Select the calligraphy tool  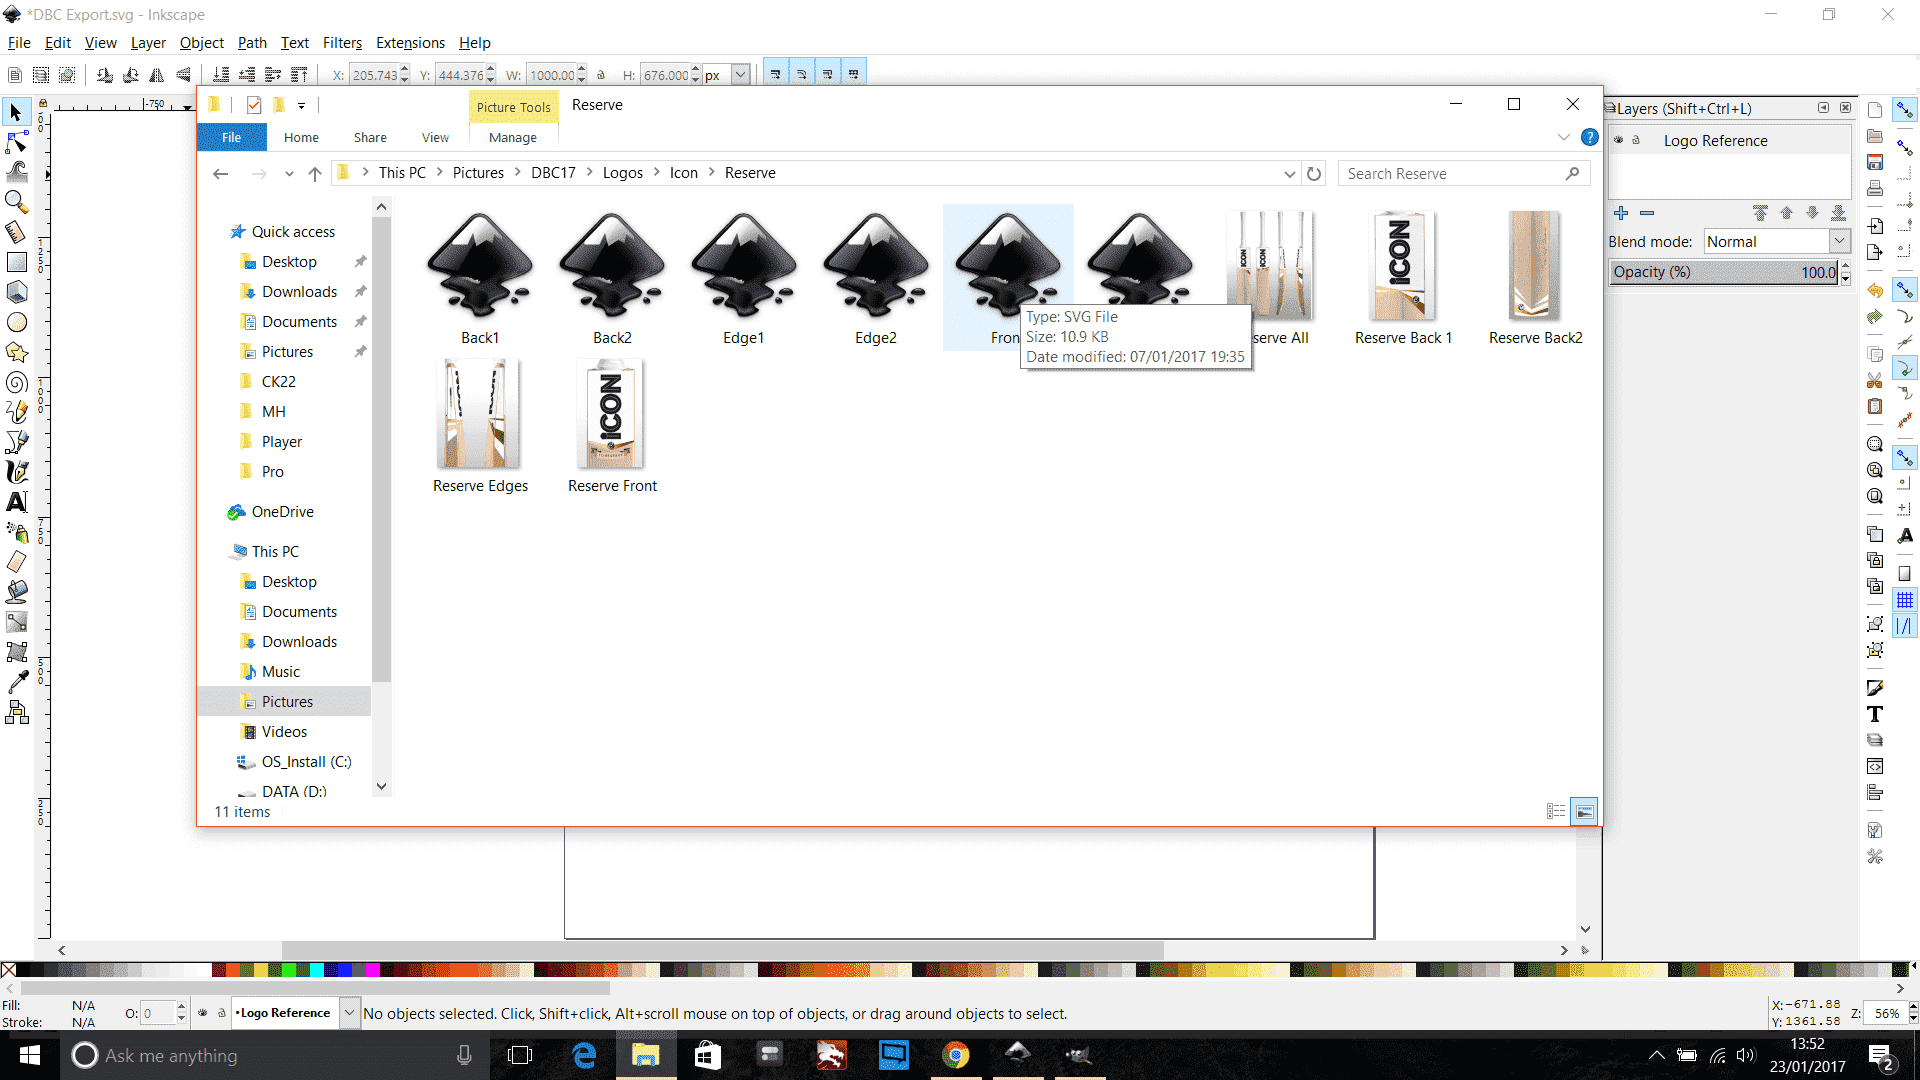[x=16, y=472]
